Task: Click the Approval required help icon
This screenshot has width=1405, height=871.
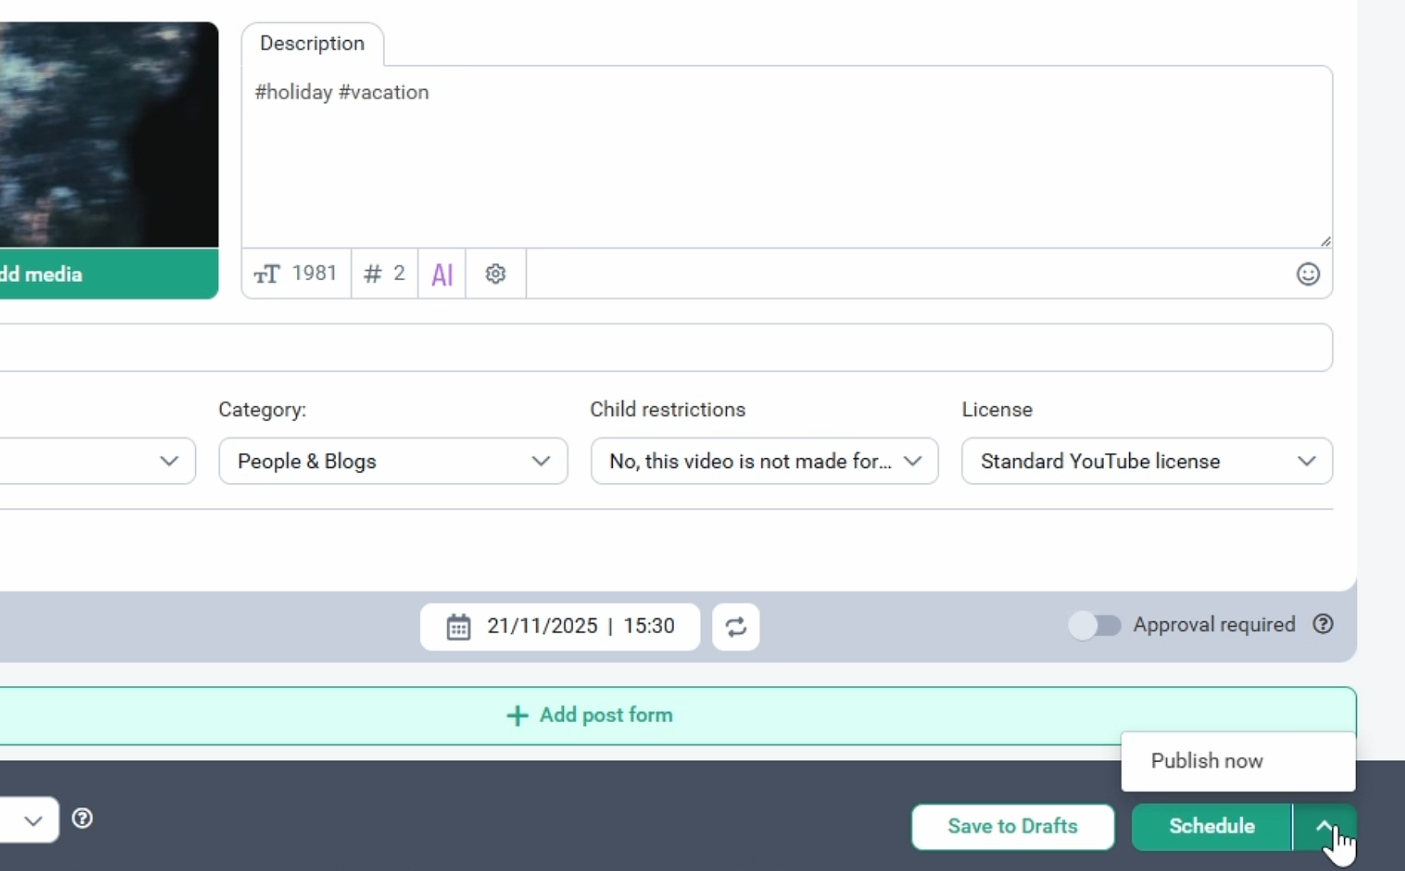Action: coord(1322,625)
